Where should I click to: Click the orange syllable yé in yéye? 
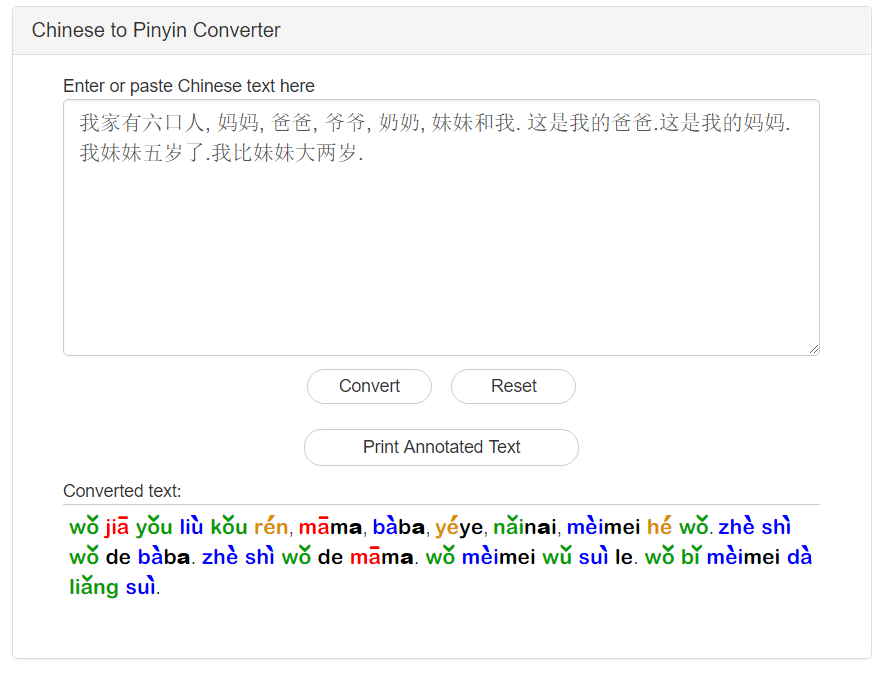(x=448, y=526)
